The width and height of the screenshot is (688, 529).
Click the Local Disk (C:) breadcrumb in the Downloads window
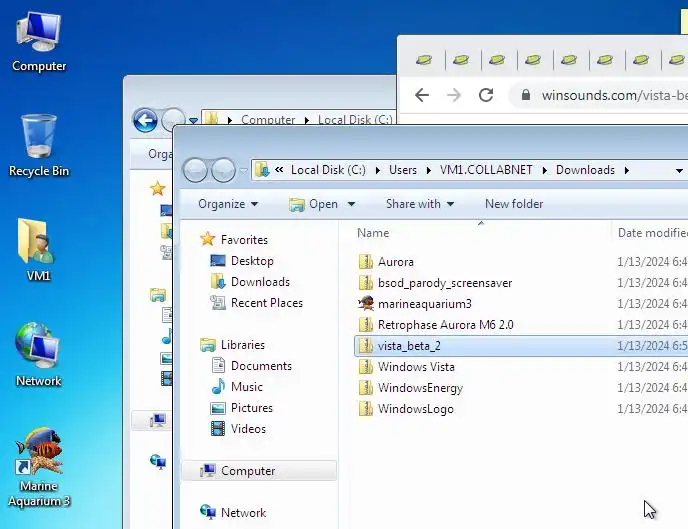(x=328, y=170)
